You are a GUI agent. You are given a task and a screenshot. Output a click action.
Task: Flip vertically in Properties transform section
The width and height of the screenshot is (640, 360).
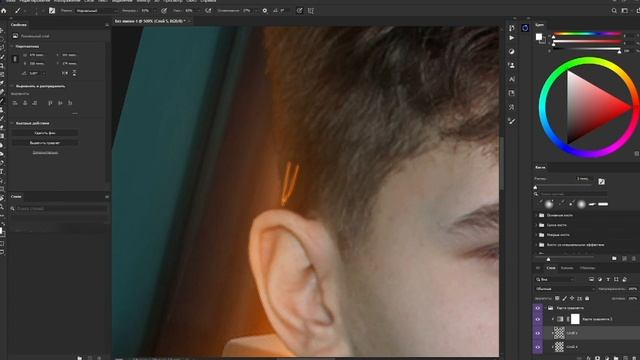pyautogui.click(x=74, y=73)
